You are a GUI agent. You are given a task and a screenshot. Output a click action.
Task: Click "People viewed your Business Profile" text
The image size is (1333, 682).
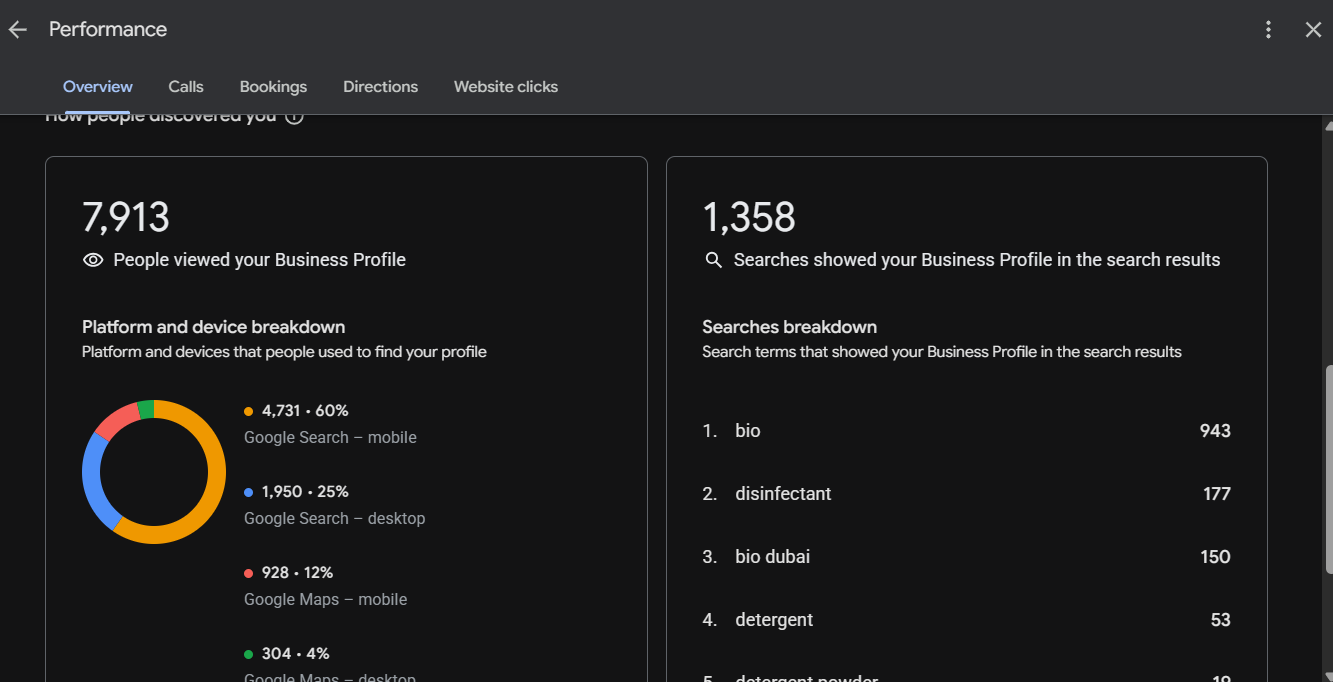click(260, 260)
